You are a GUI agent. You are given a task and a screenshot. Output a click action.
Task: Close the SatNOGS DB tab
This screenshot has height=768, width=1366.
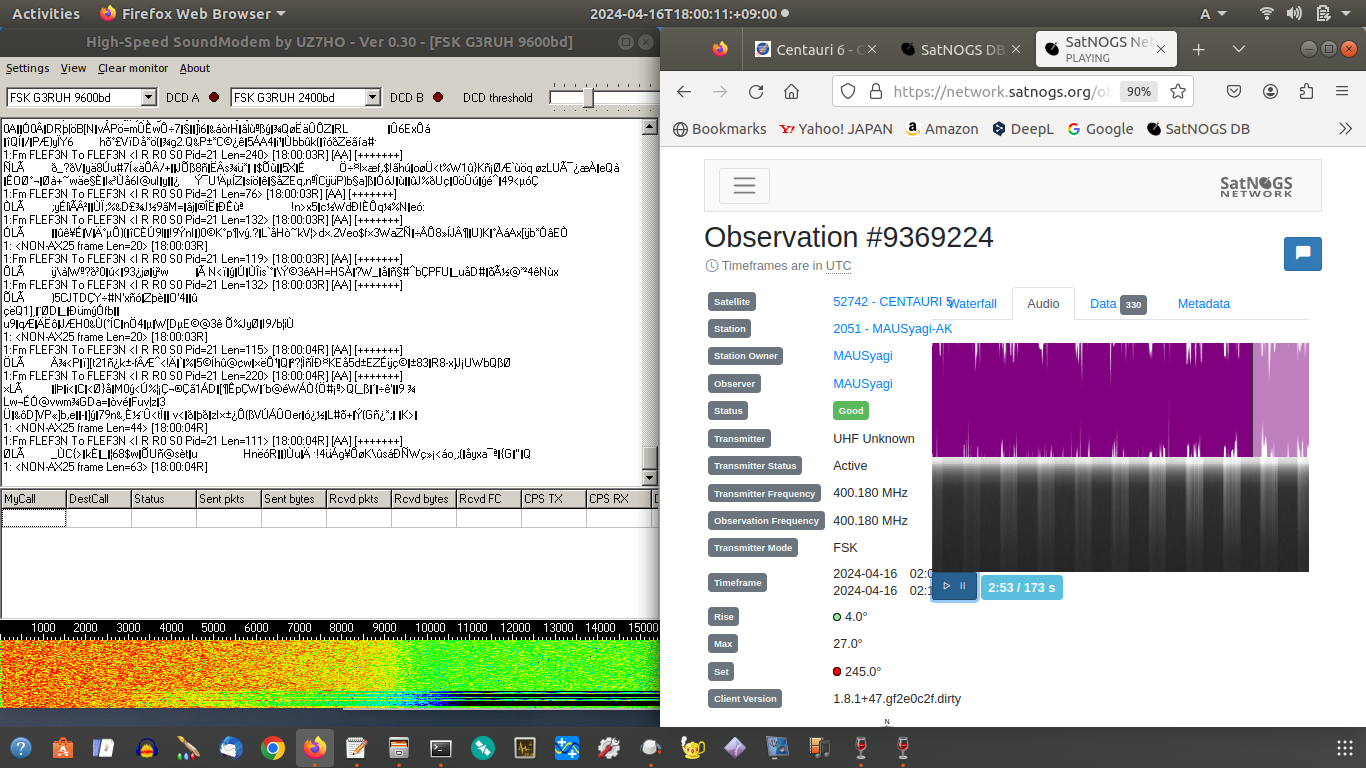click(x=1015, y=49)
